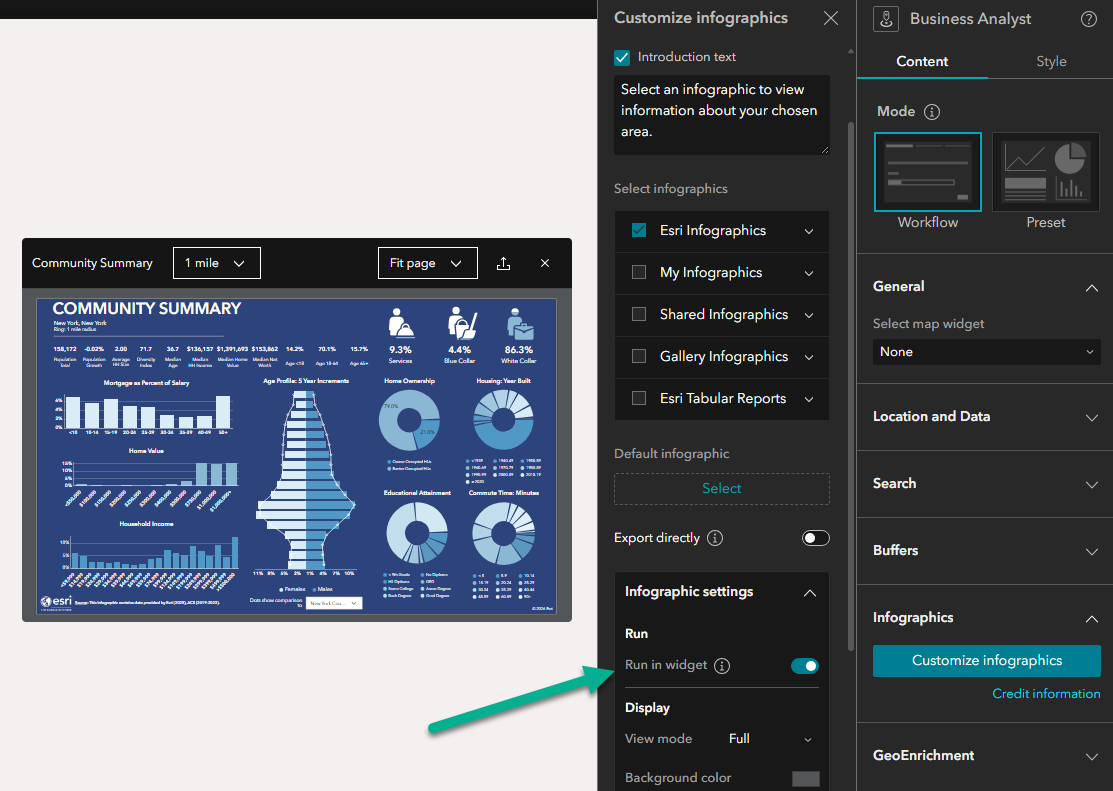The height and width of the screenshot is (791, 1113).
Task: Click the Age Profile pyramid chart
Action: [306, 479]
